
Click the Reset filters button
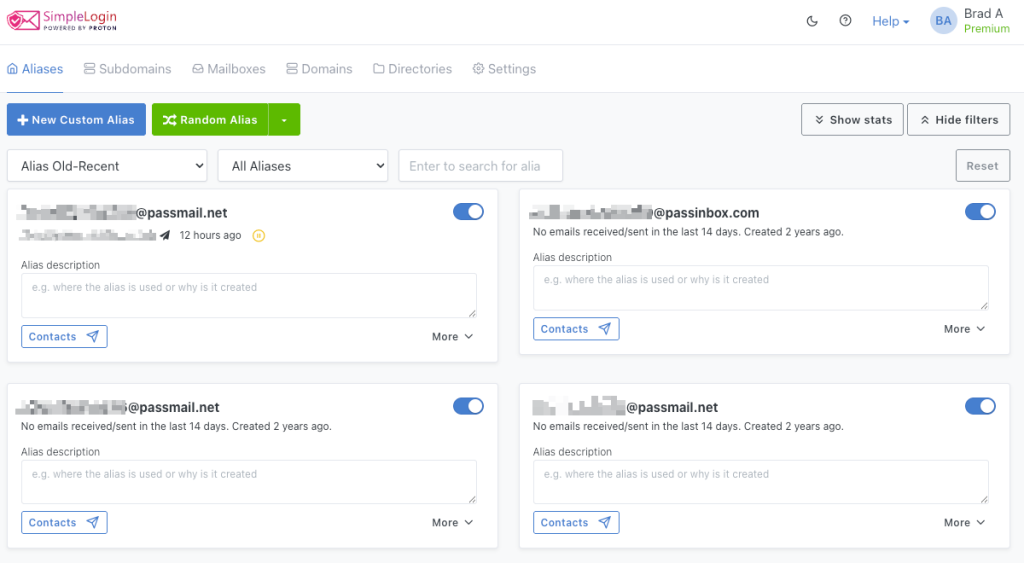click(983, 166)
